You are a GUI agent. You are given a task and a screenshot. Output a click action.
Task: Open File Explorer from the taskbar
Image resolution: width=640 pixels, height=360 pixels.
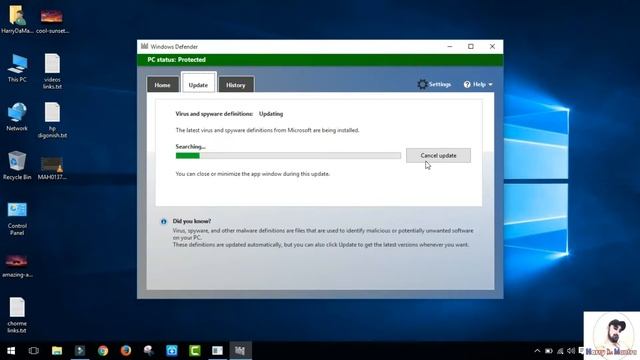tap(57, 351)
